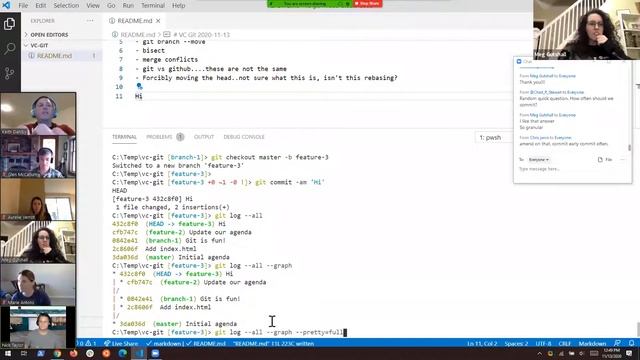Switch to the Output panel tab
Image resolution: width=640 pixels, height=360 pixels.
[x=204, y=137]
